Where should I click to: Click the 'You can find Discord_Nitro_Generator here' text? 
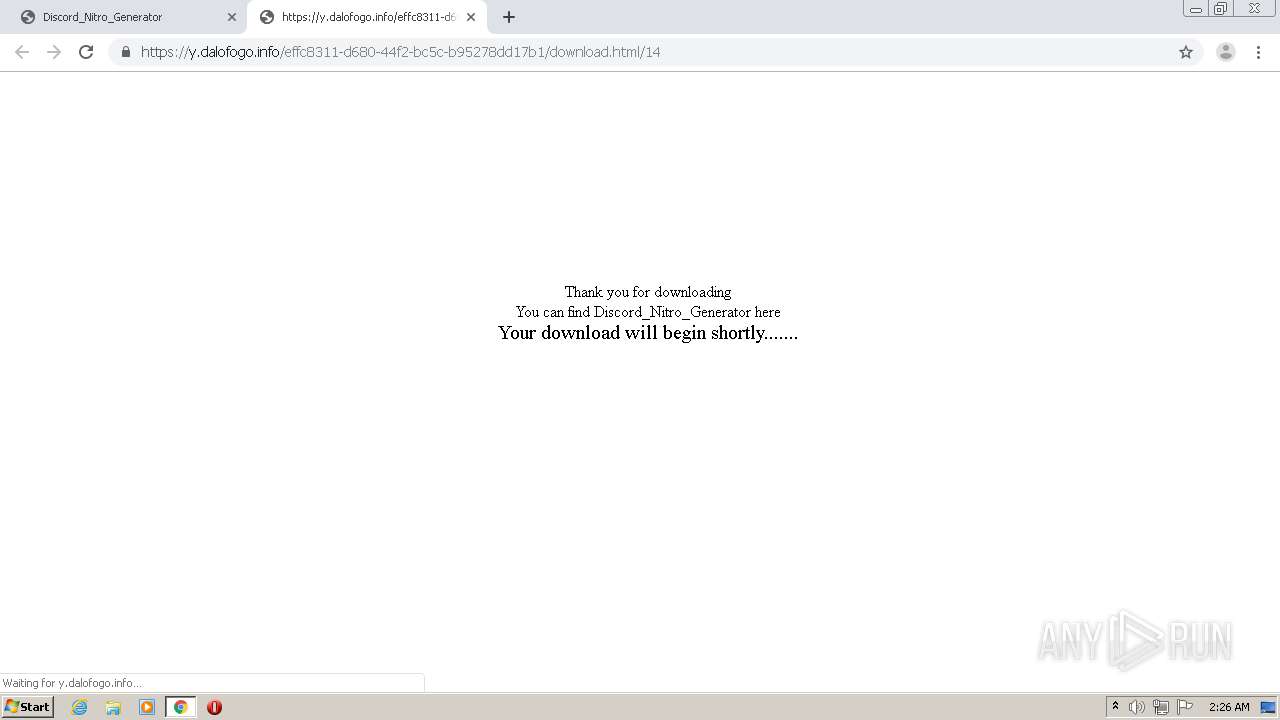click(x=648, y=312)
